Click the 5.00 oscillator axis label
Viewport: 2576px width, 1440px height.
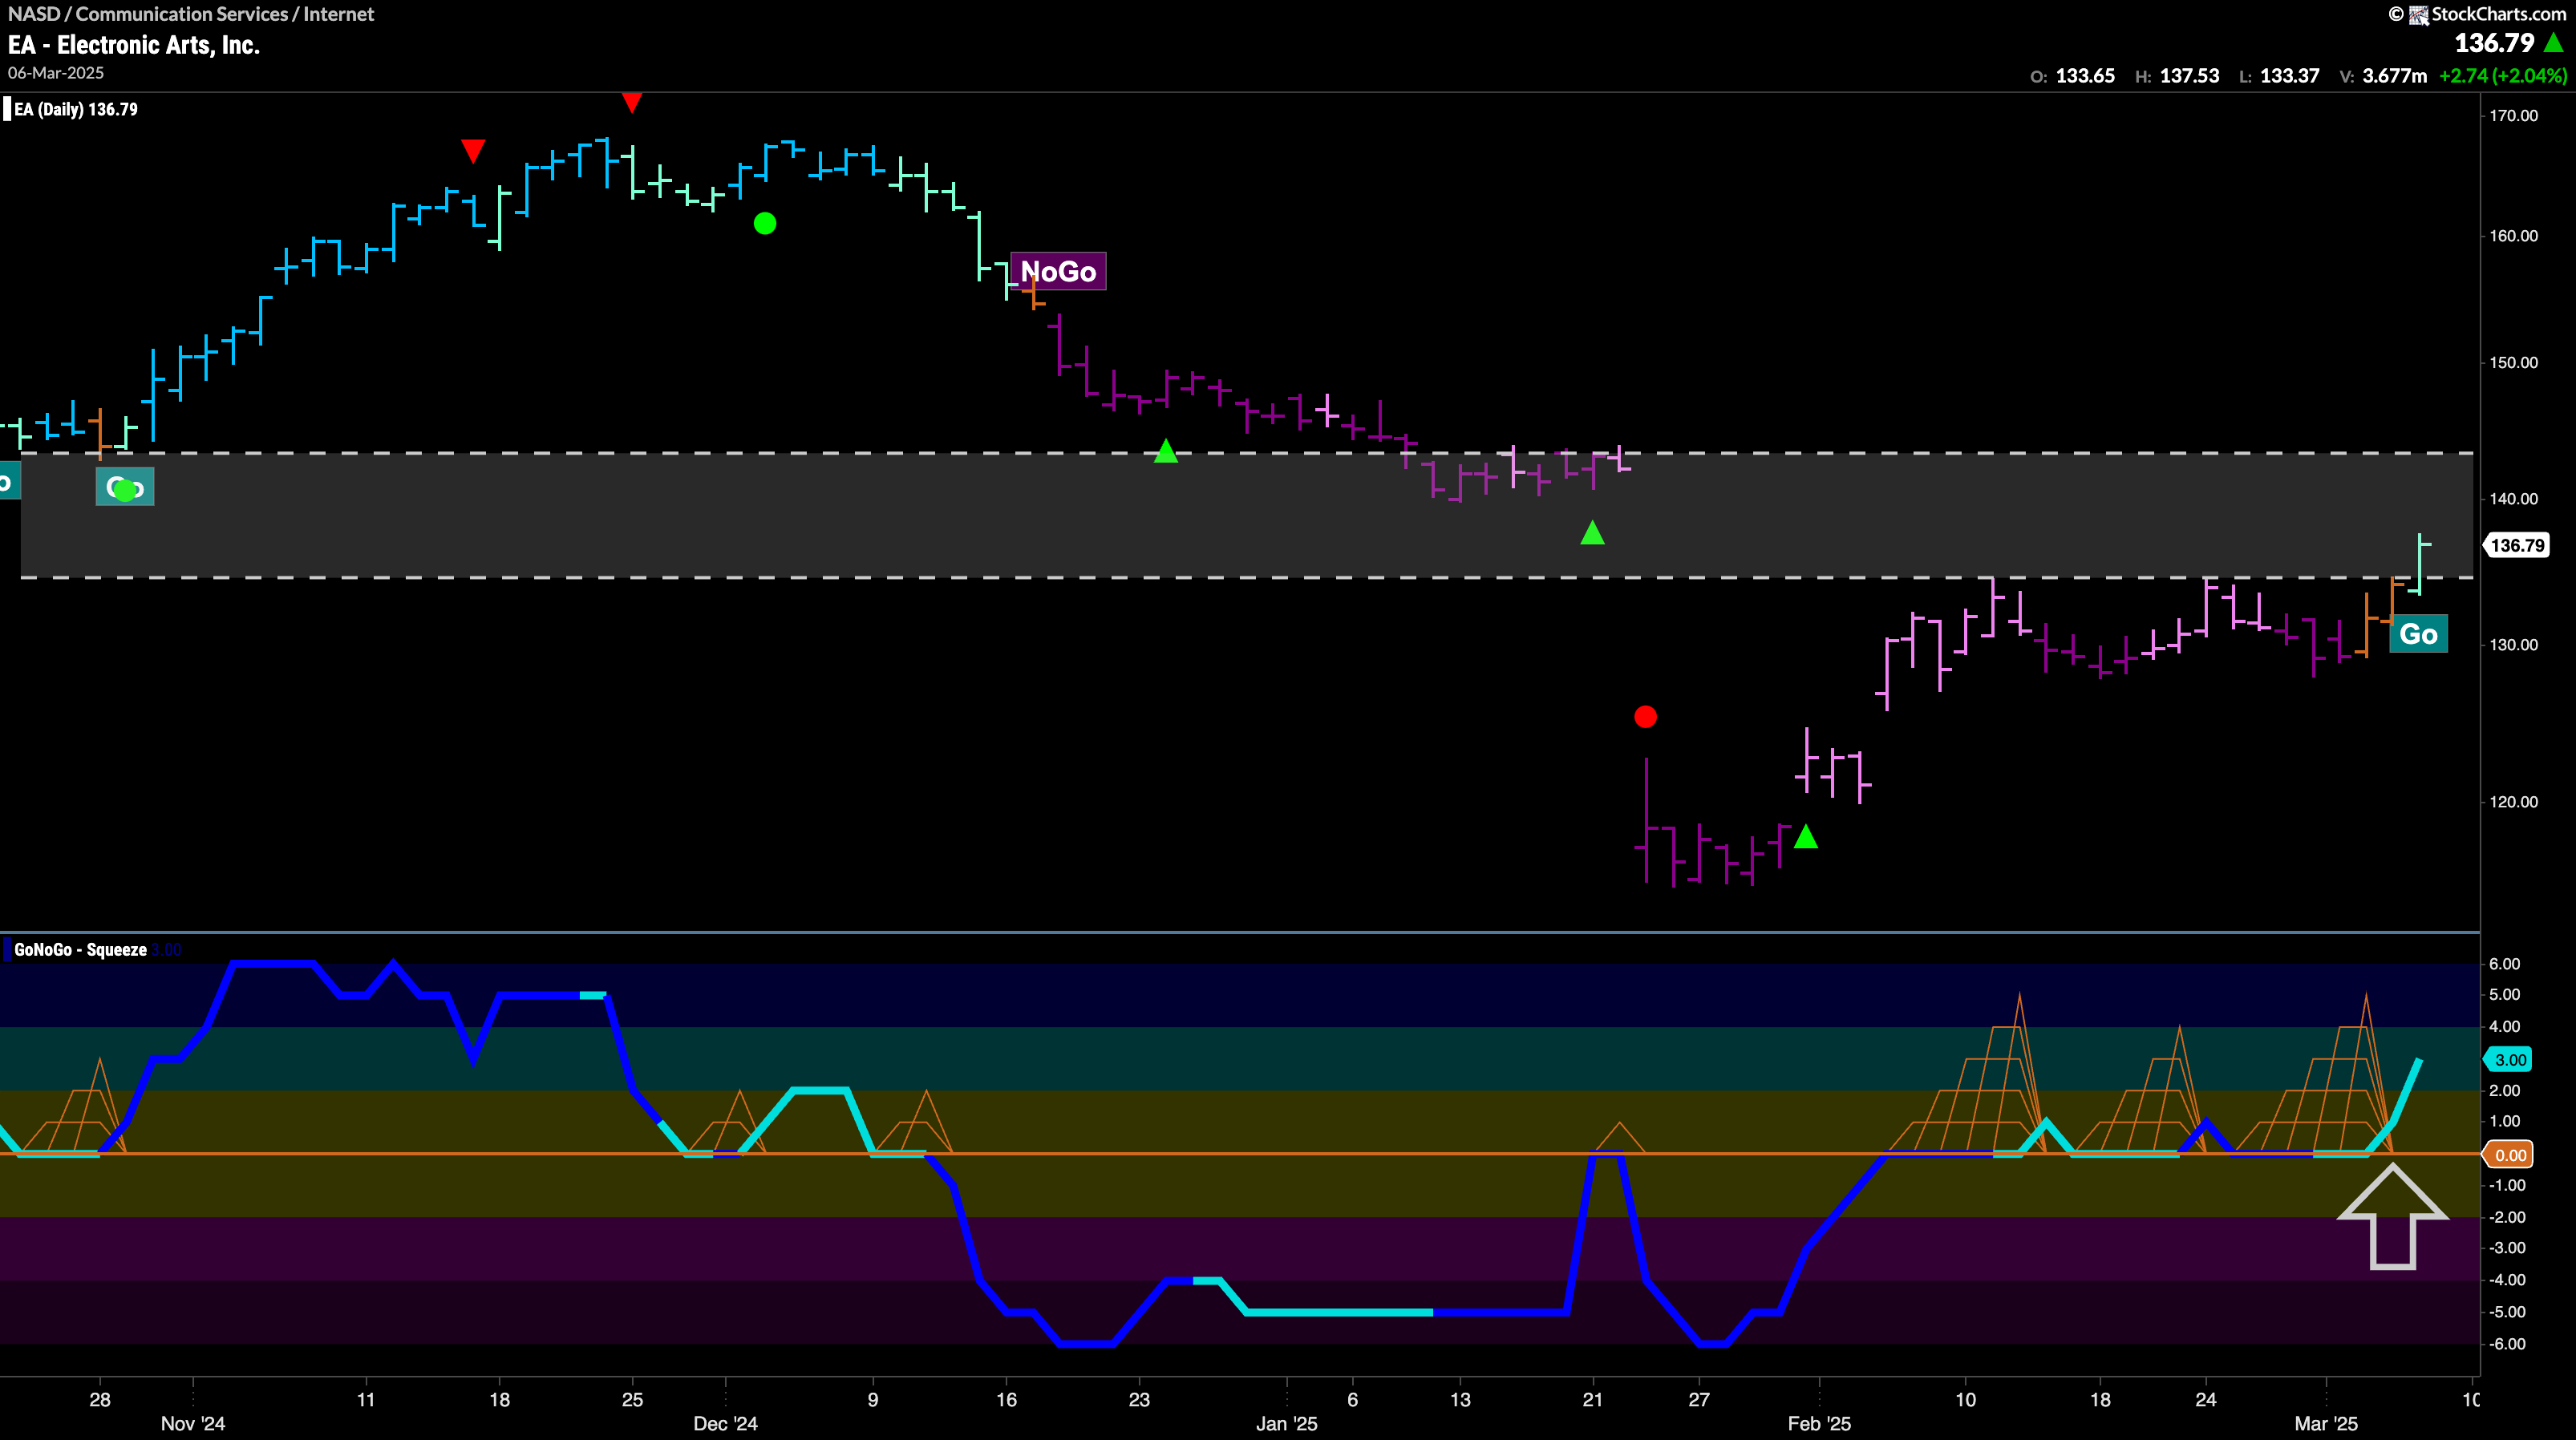click(2504, 995)
